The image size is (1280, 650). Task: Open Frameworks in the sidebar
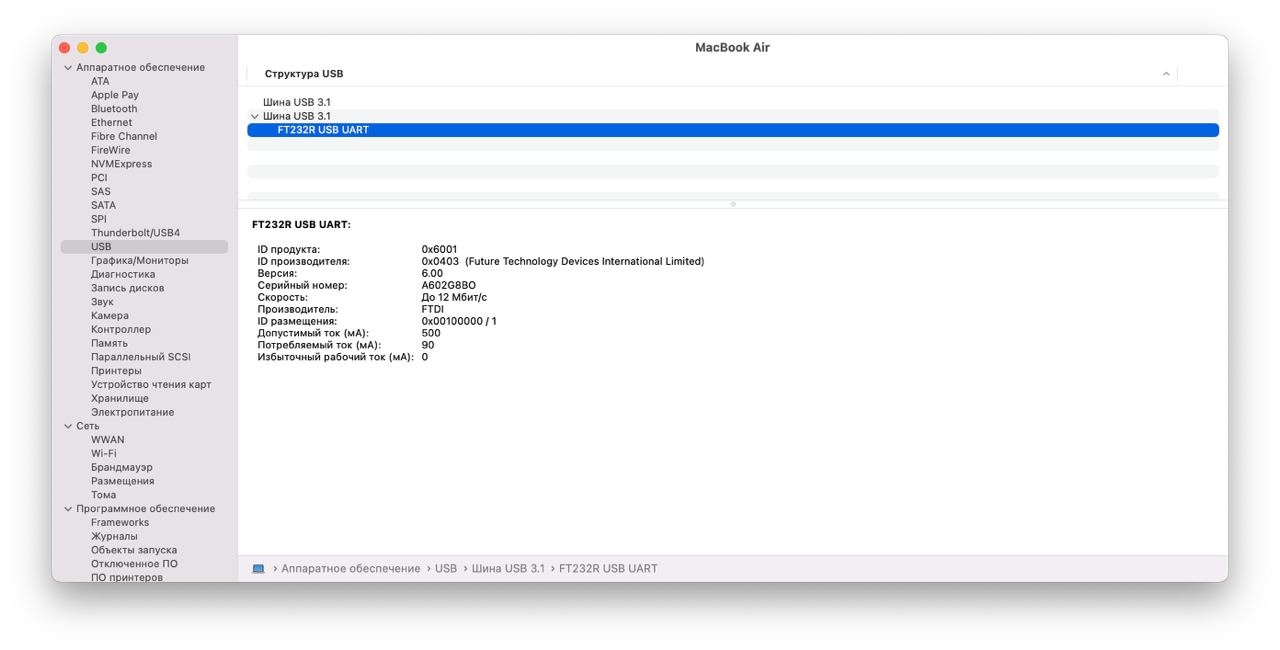[120, 523]
